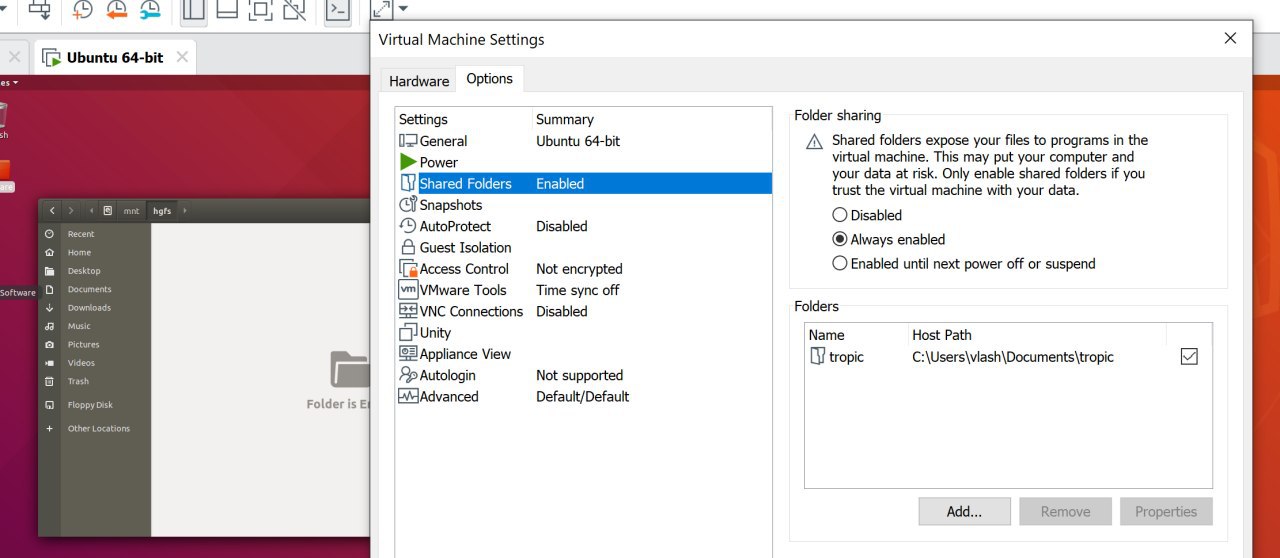
Task: Toggle the library sidebar view icon
Action: 193,10
